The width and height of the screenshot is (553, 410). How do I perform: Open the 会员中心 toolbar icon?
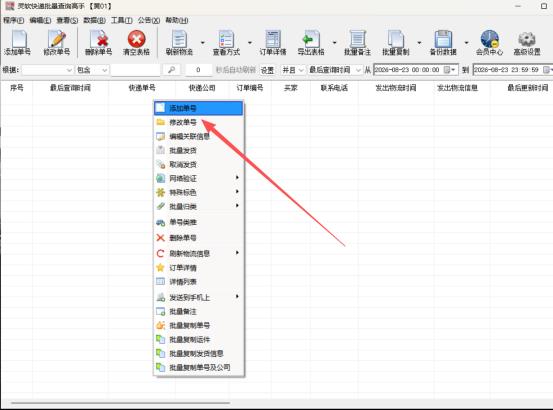489,43
